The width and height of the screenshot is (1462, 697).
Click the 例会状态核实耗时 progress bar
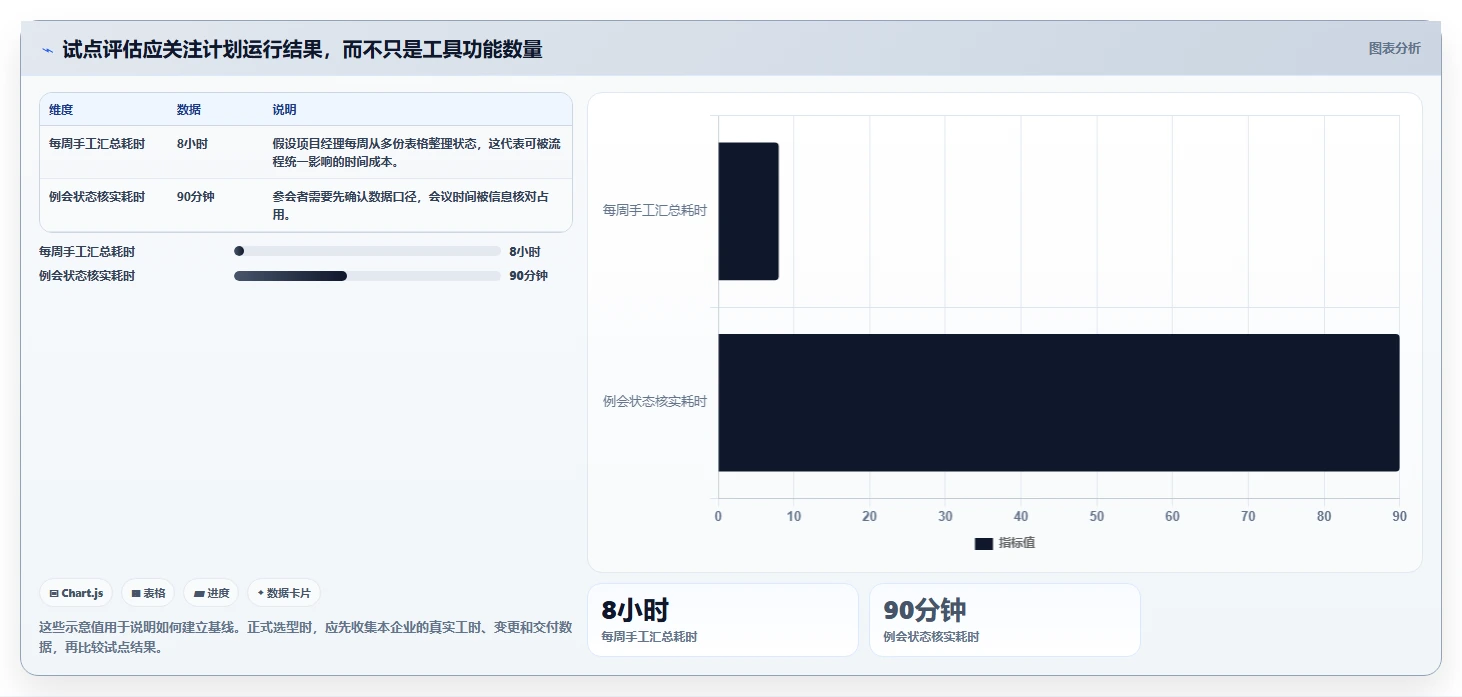click(x=367, y=276)
